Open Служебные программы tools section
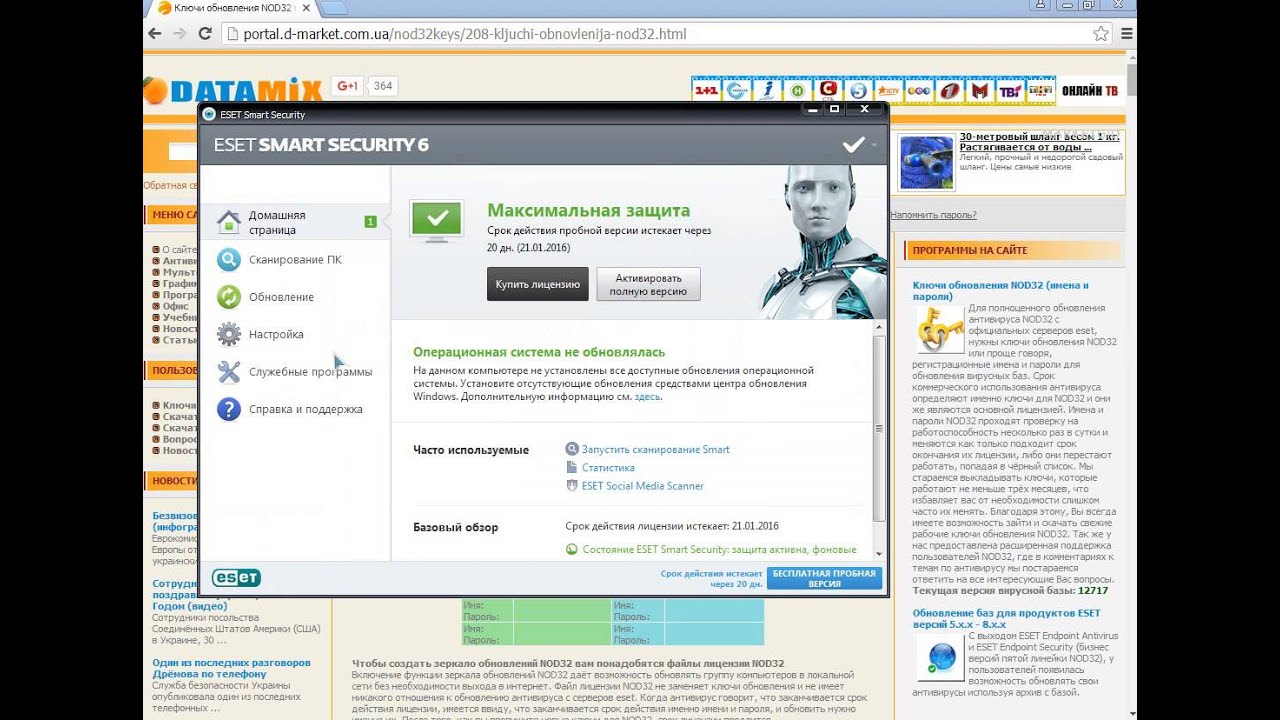The height and width of the screenshot is (720, 1280). 293,372
